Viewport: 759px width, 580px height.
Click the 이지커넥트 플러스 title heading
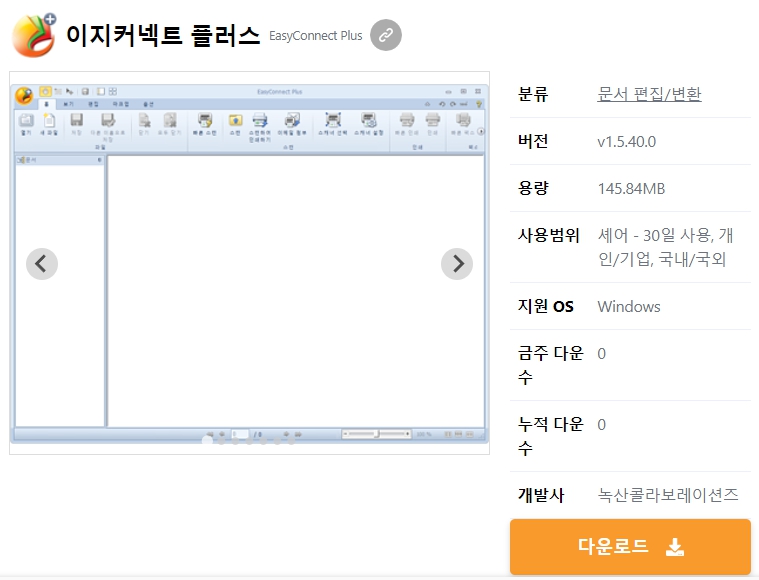pyautogui.click(x=163, y=35)
